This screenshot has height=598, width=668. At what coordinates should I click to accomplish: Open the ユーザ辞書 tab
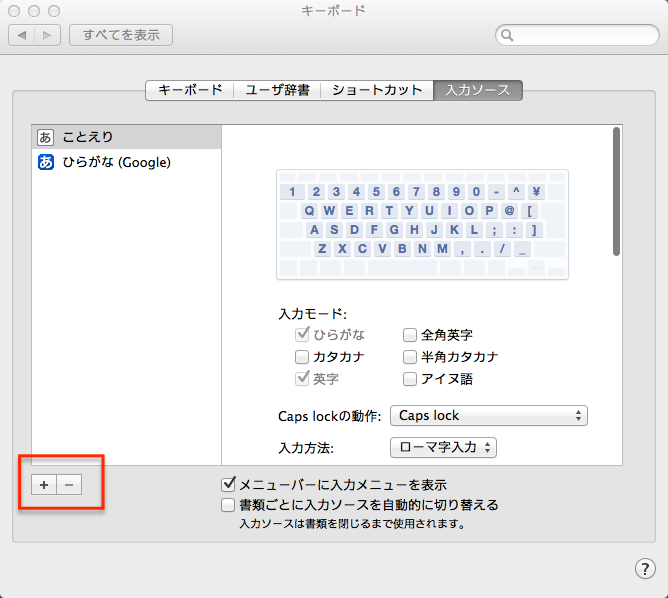279,90
